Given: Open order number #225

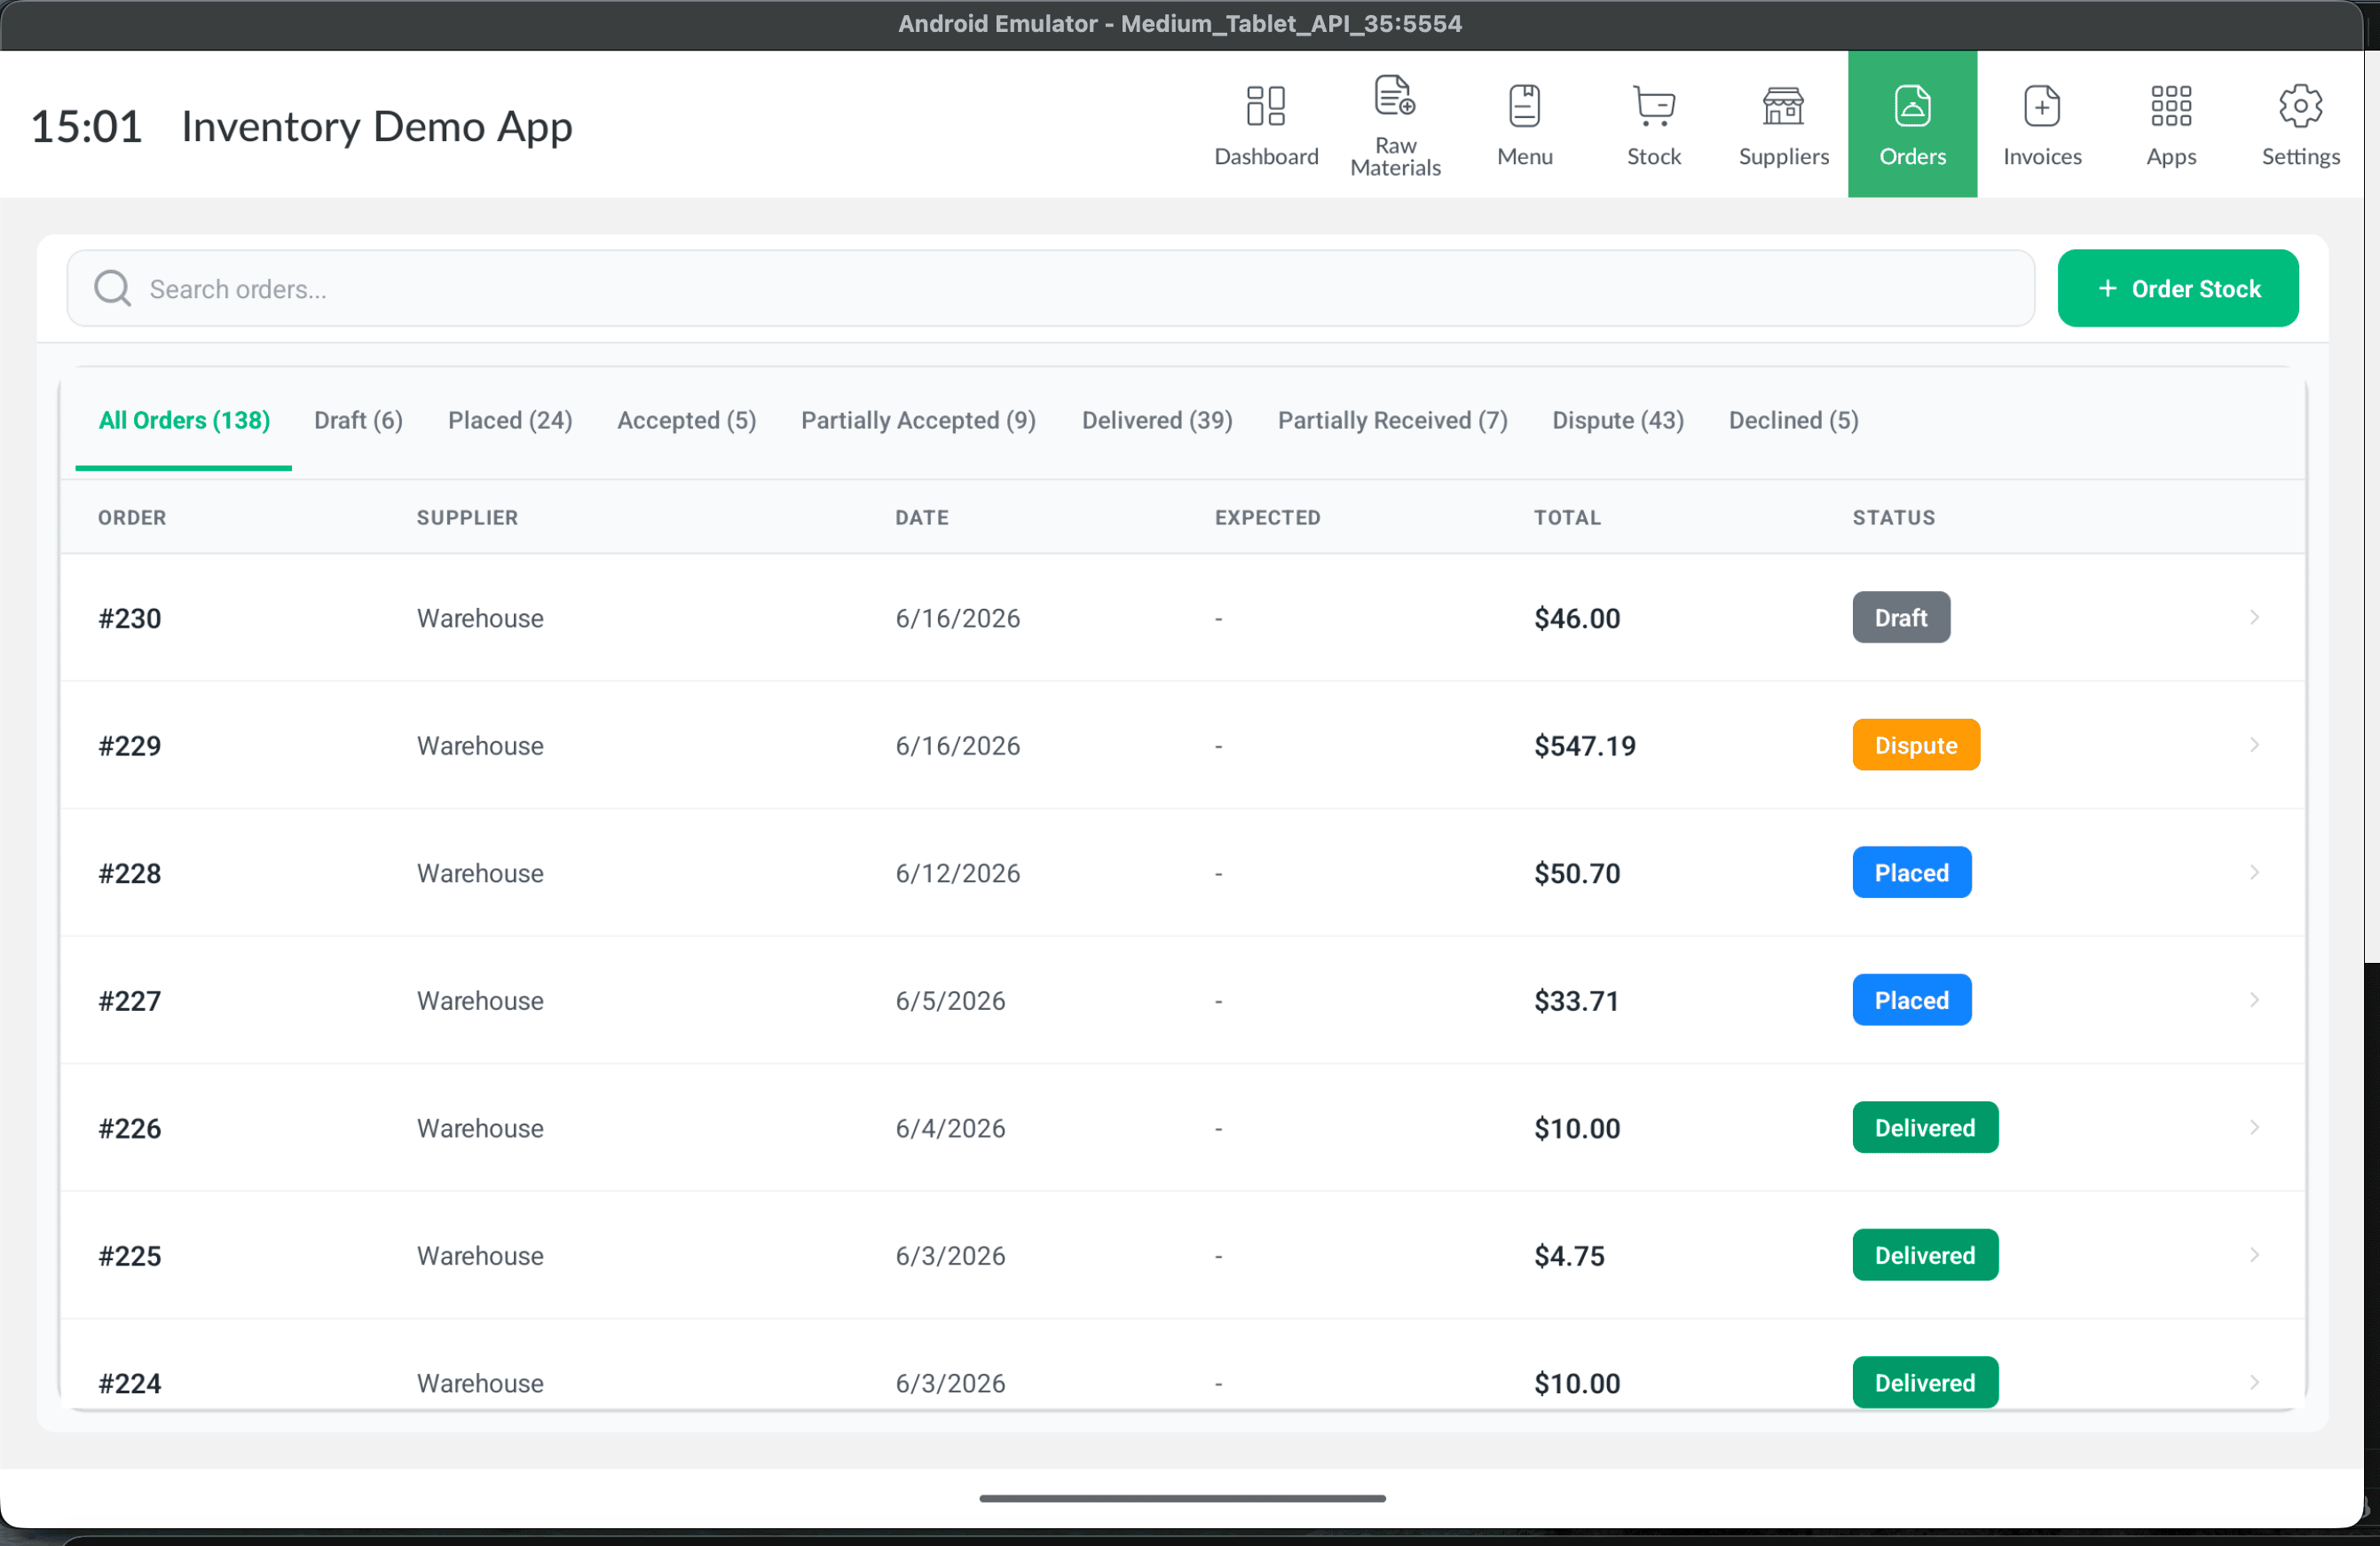Looking at the screenshot, I should pyautogui.click(x=129, y=1255).
